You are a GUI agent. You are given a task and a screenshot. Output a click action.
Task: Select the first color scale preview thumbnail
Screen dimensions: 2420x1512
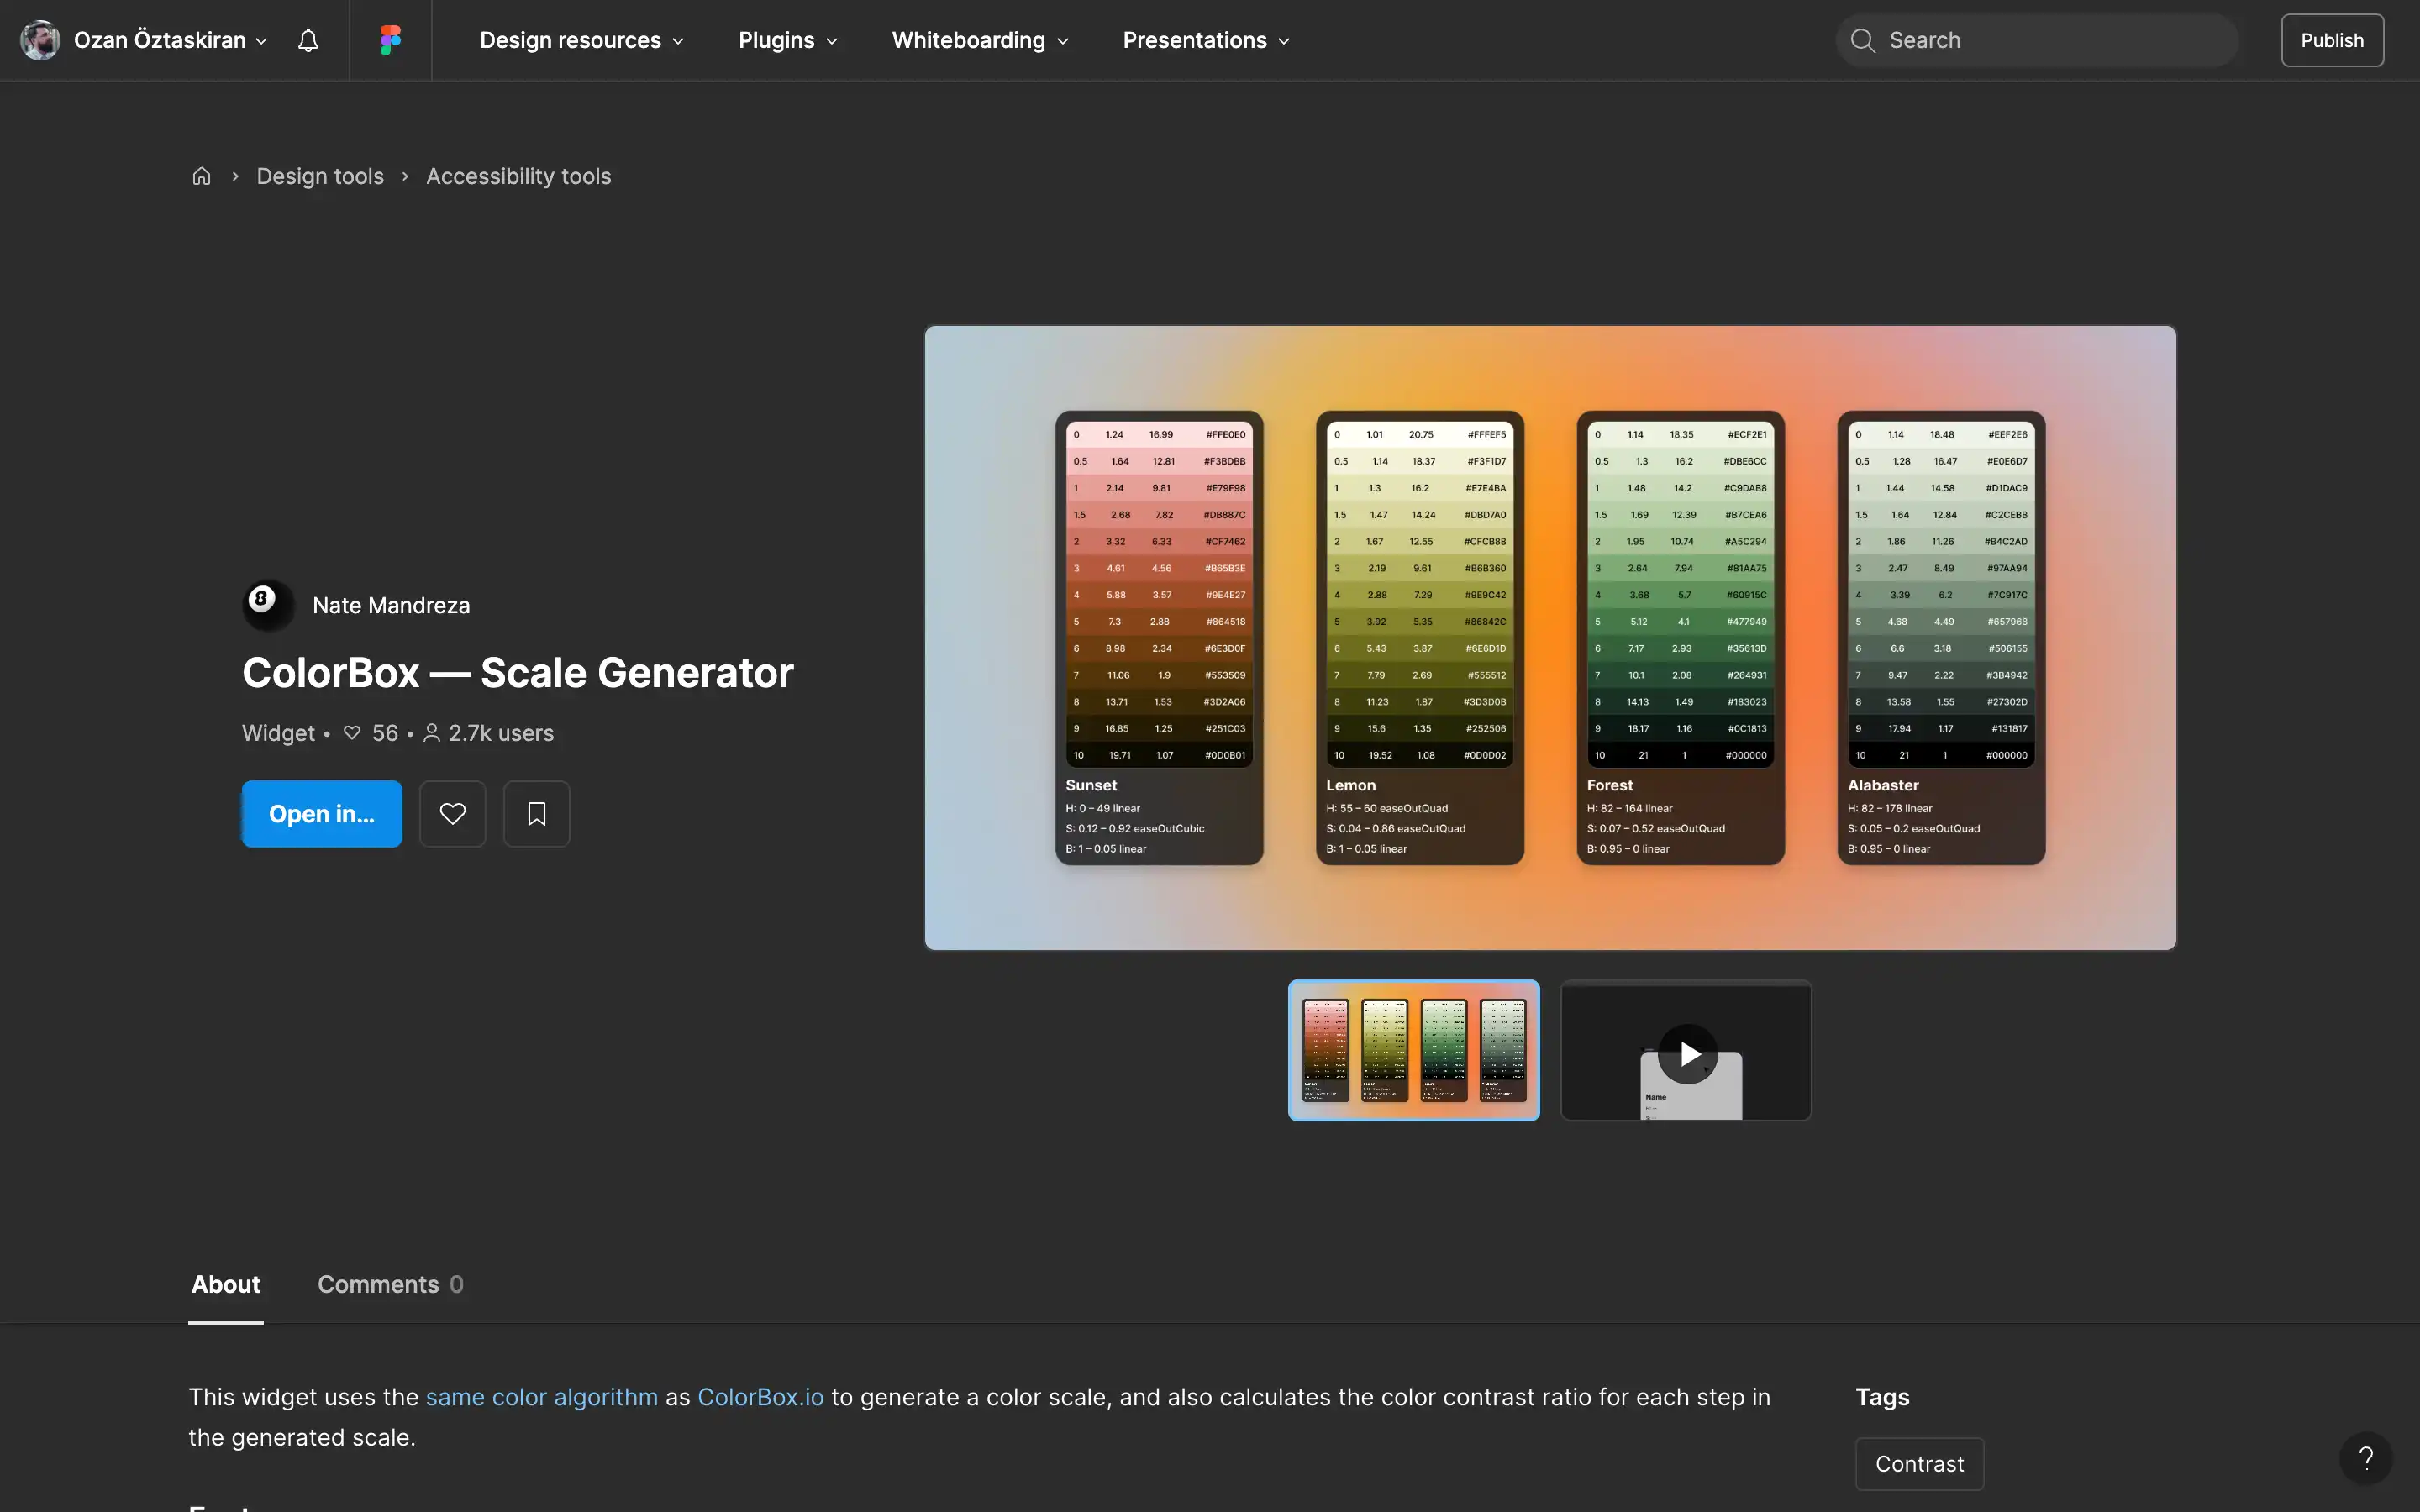[1413, 1050]
